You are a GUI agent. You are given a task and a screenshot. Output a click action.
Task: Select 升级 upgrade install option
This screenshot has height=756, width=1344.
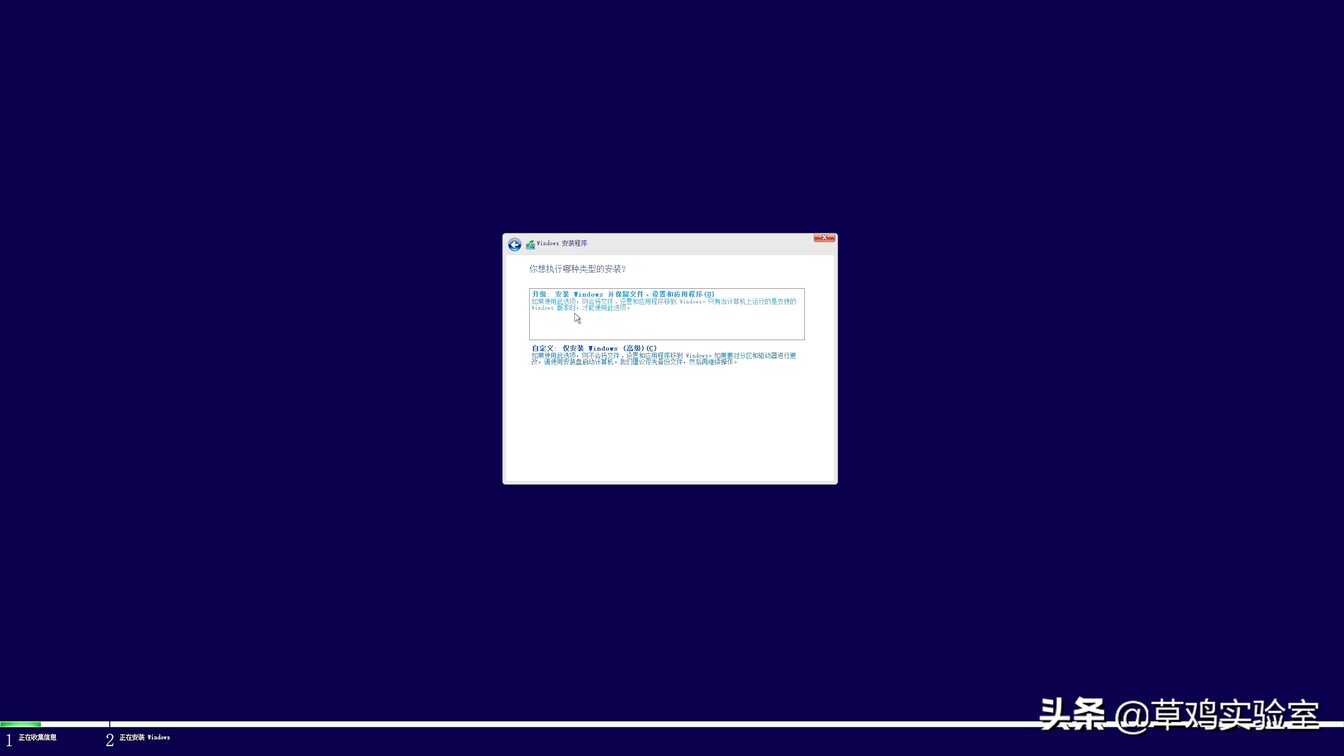pos(667,314)
